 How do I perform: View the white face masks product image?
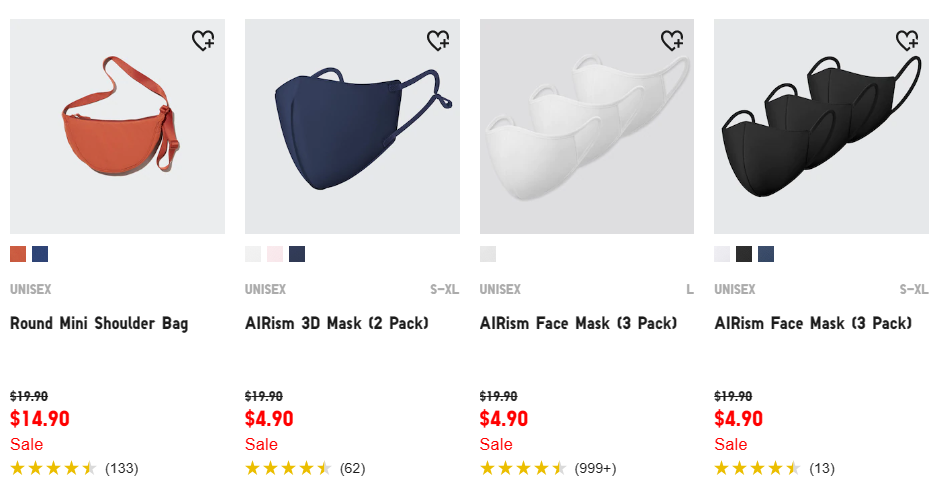click(587, 126)
